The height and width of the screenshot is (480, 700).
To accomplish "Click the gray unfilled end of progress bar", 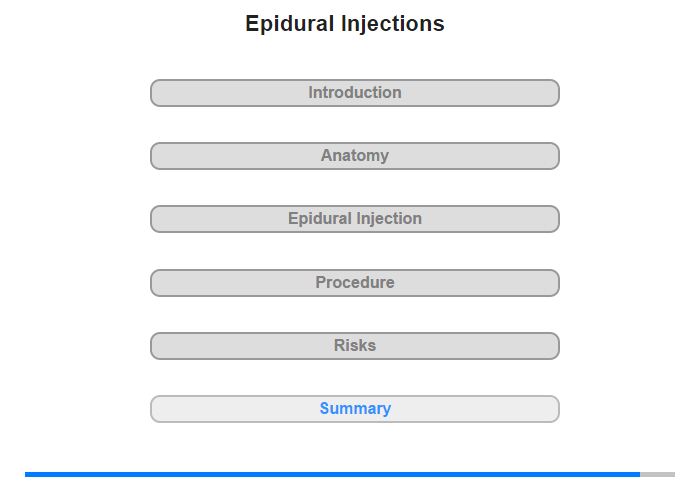I will click(657, 474).
